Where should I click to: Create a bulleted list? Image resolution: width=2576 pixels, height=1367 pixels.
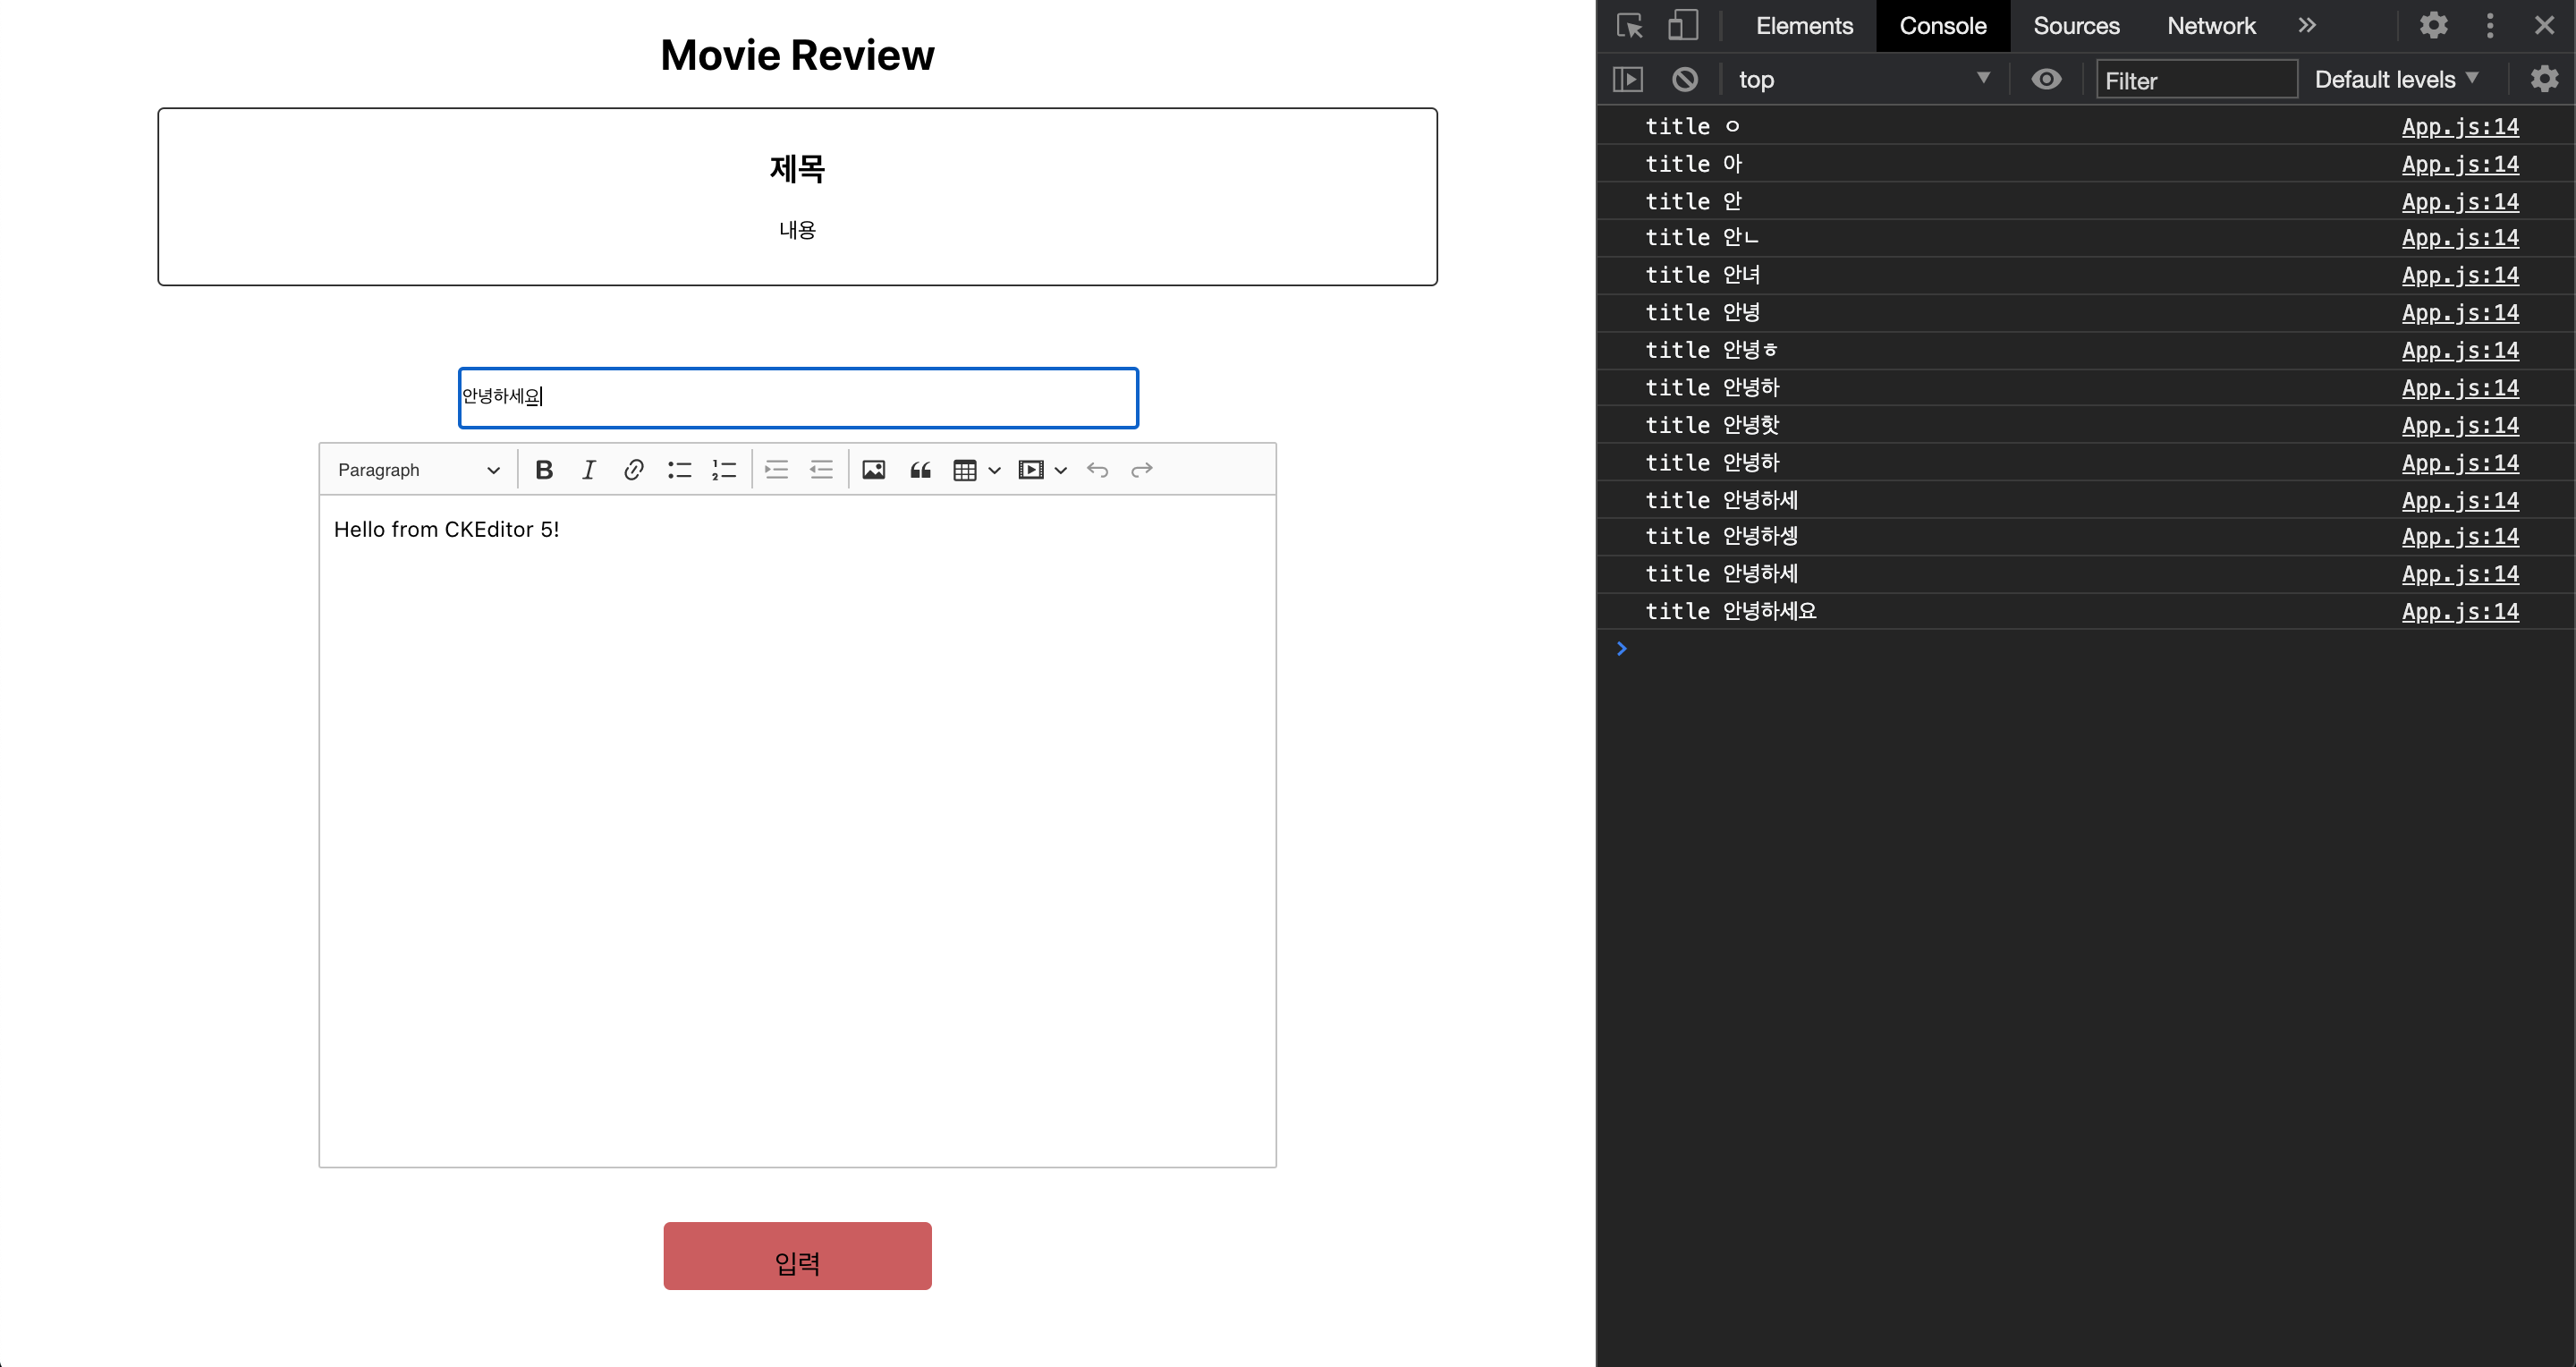click(679, 470)
